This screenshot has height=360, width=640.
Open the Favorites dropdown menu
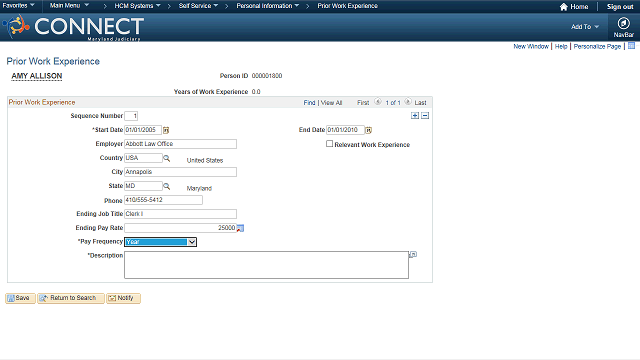click(18, 6)
